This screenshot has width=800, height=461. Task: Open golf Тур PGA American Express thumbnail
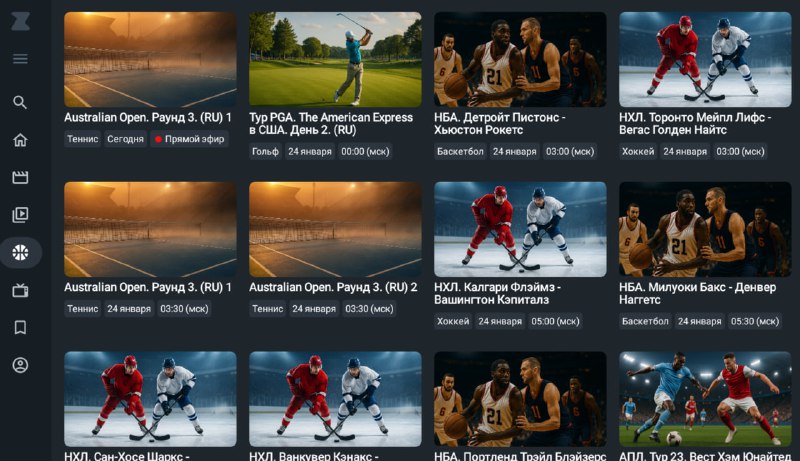point(335,60)
